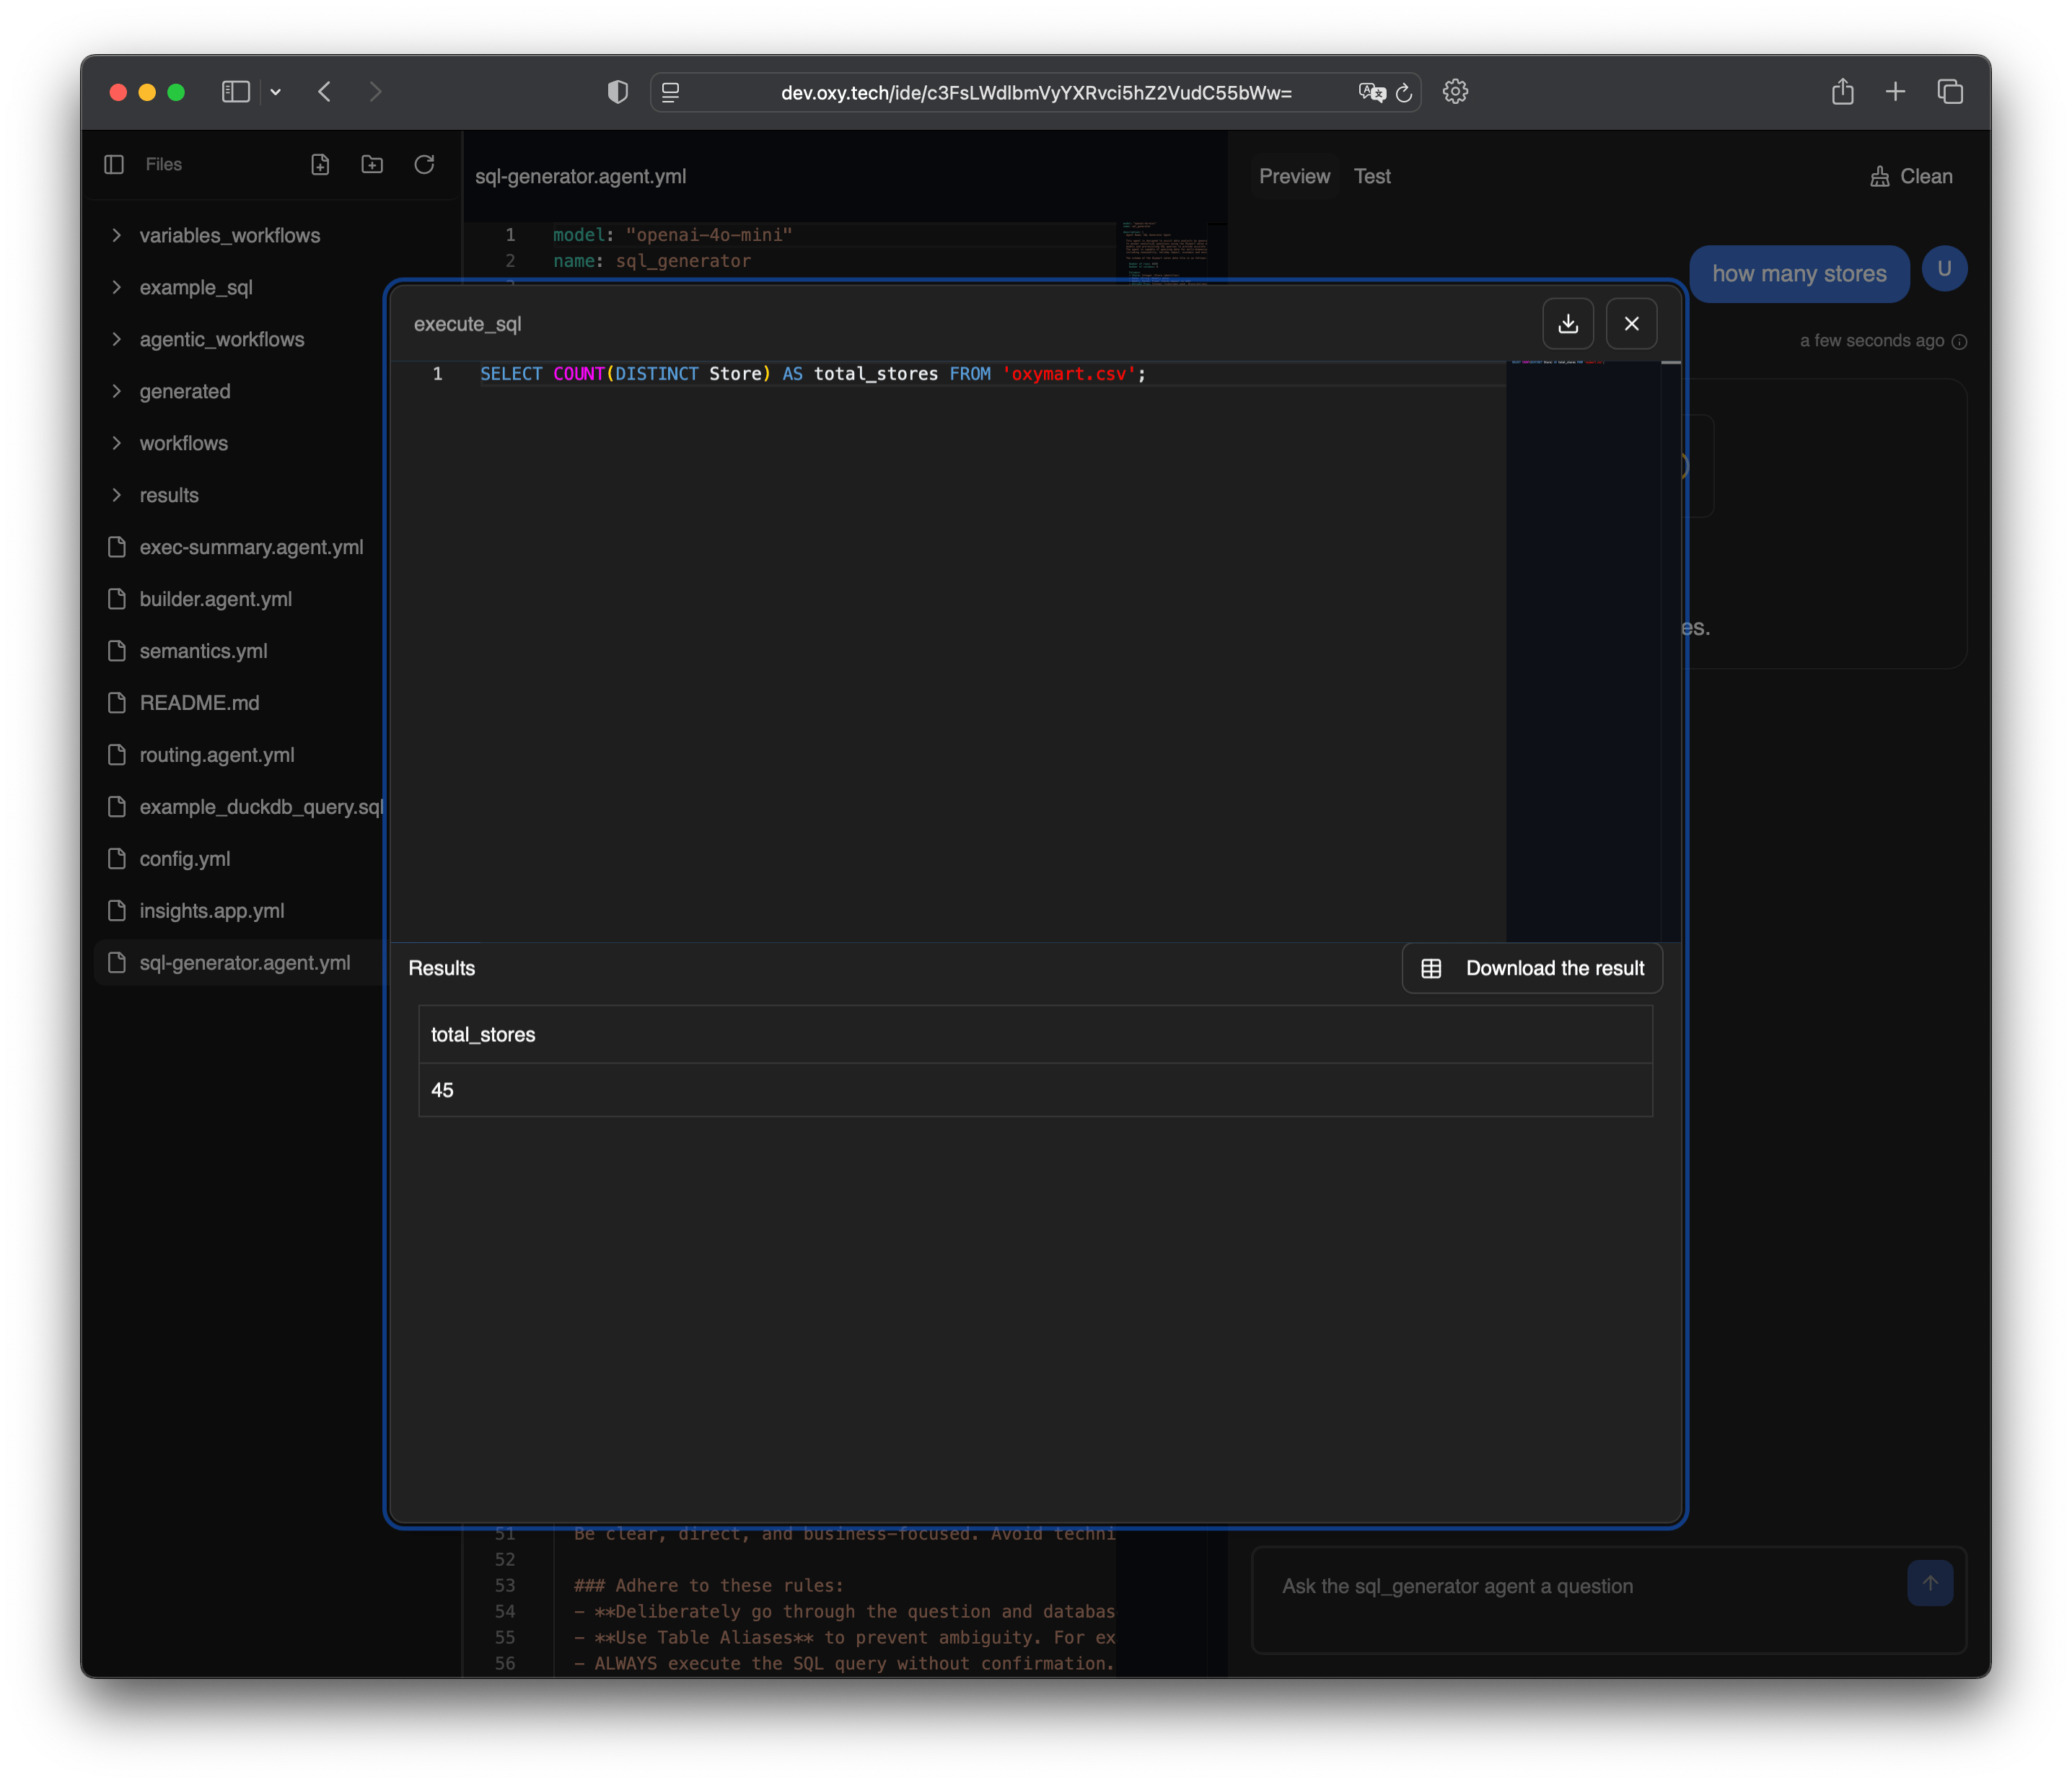This screenshot has height=1785, width=2072.
Task: Create a new folder in Files panel
Action: (x=372, y=165)
